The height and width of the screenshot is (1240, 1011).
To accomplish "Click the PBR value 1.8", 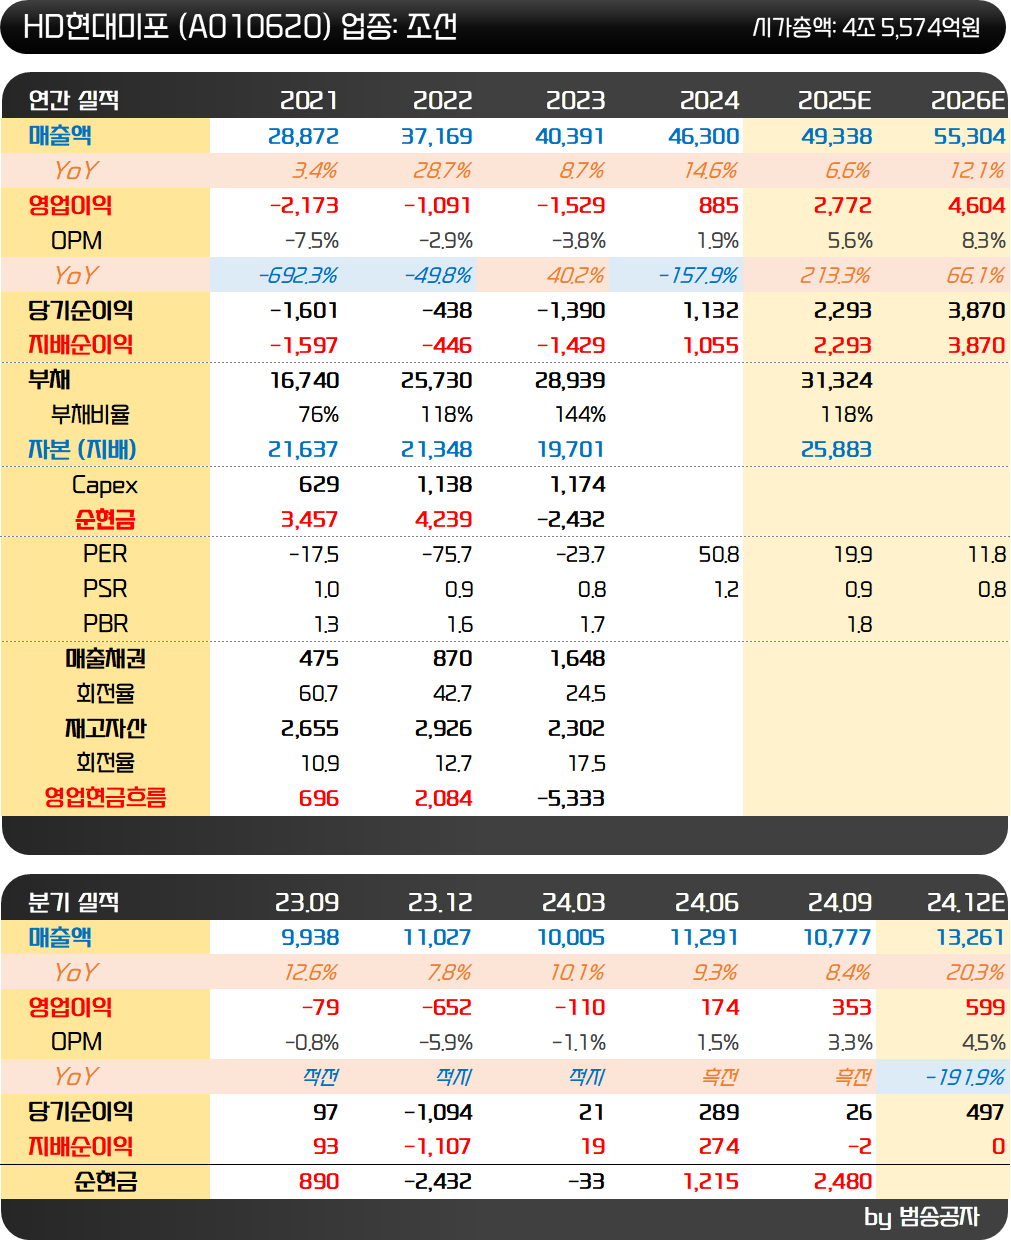I will click(x=859, y=625).
